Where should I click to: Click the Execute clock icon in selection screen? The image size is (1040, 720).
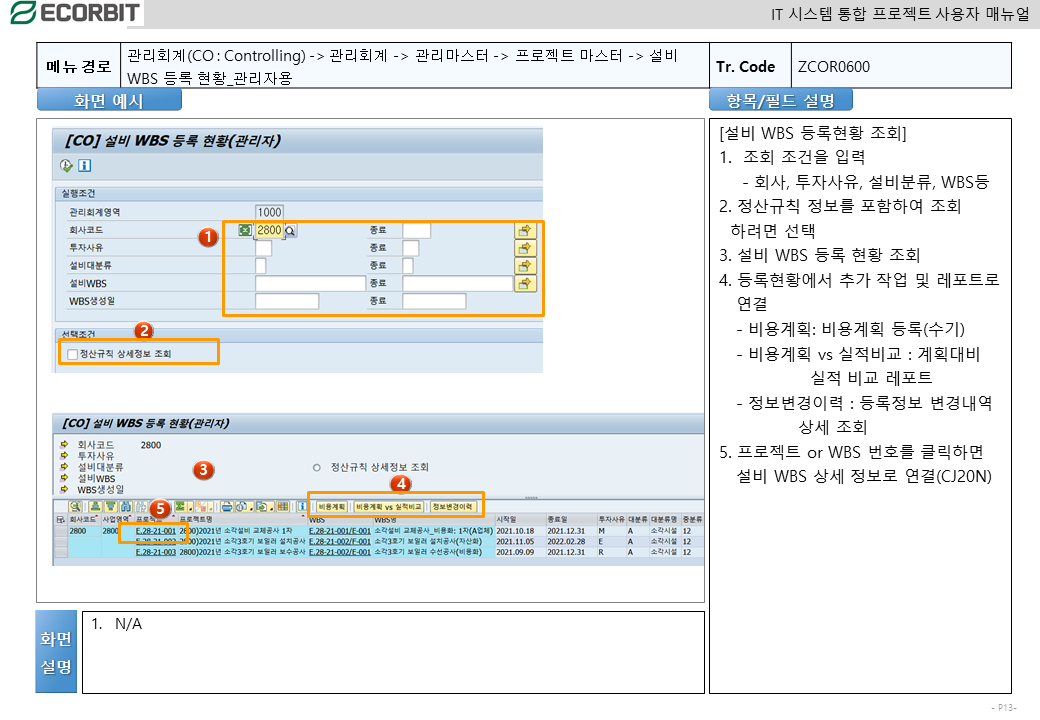point(66,166)
